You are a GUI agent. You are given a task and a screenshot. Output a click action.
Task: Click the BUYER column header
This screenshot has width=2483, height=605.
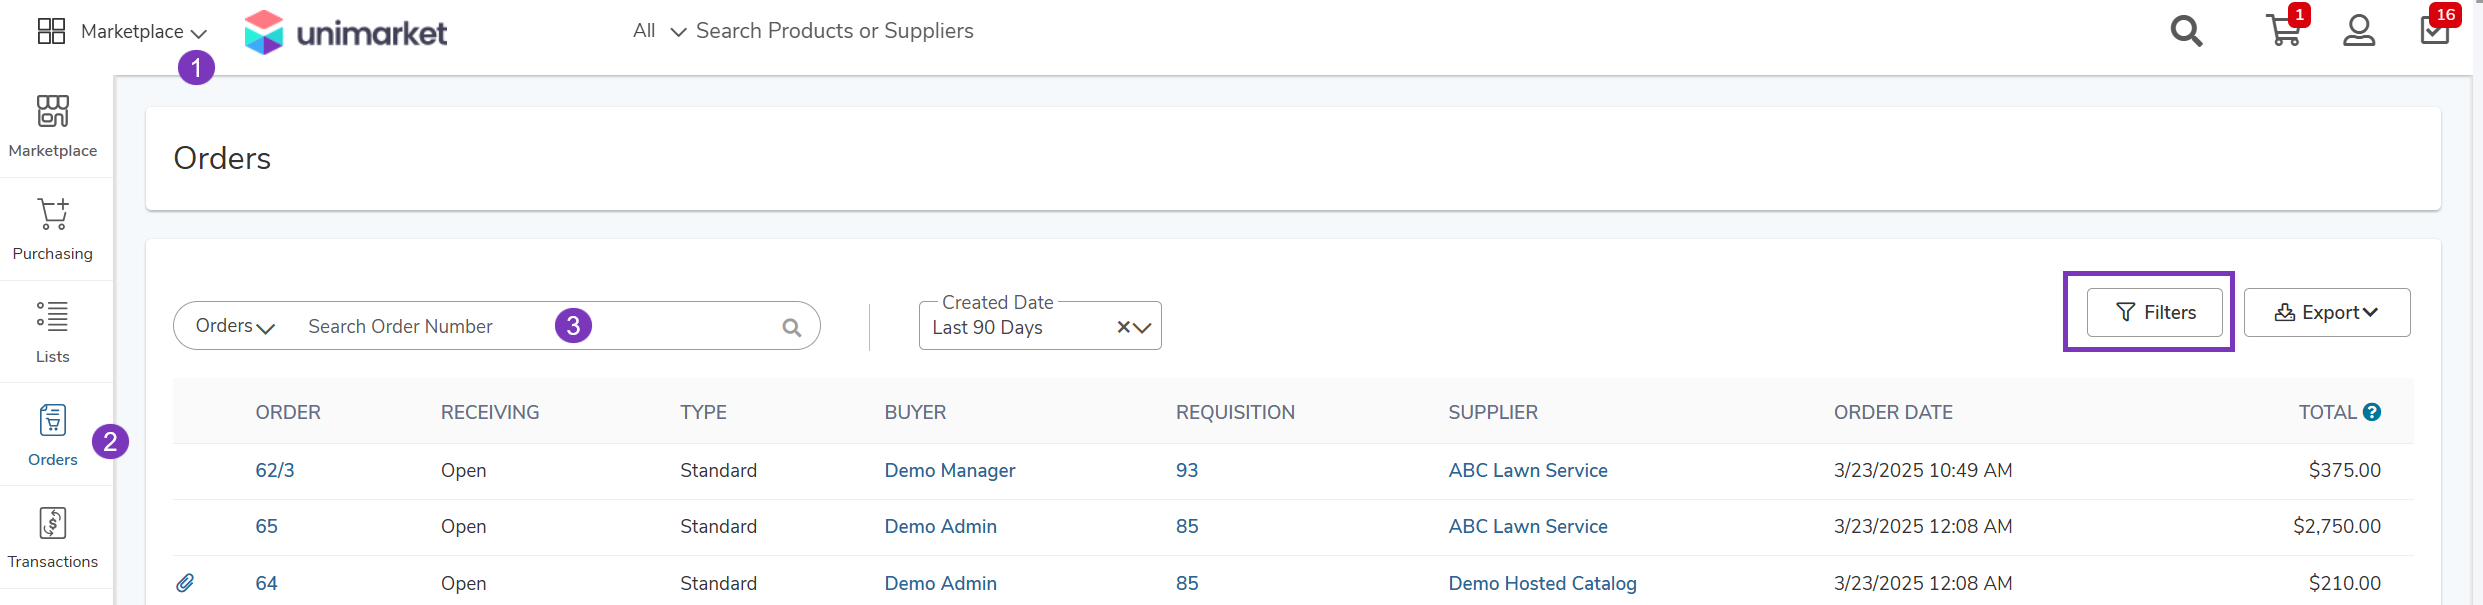click(x=915, y=412)
